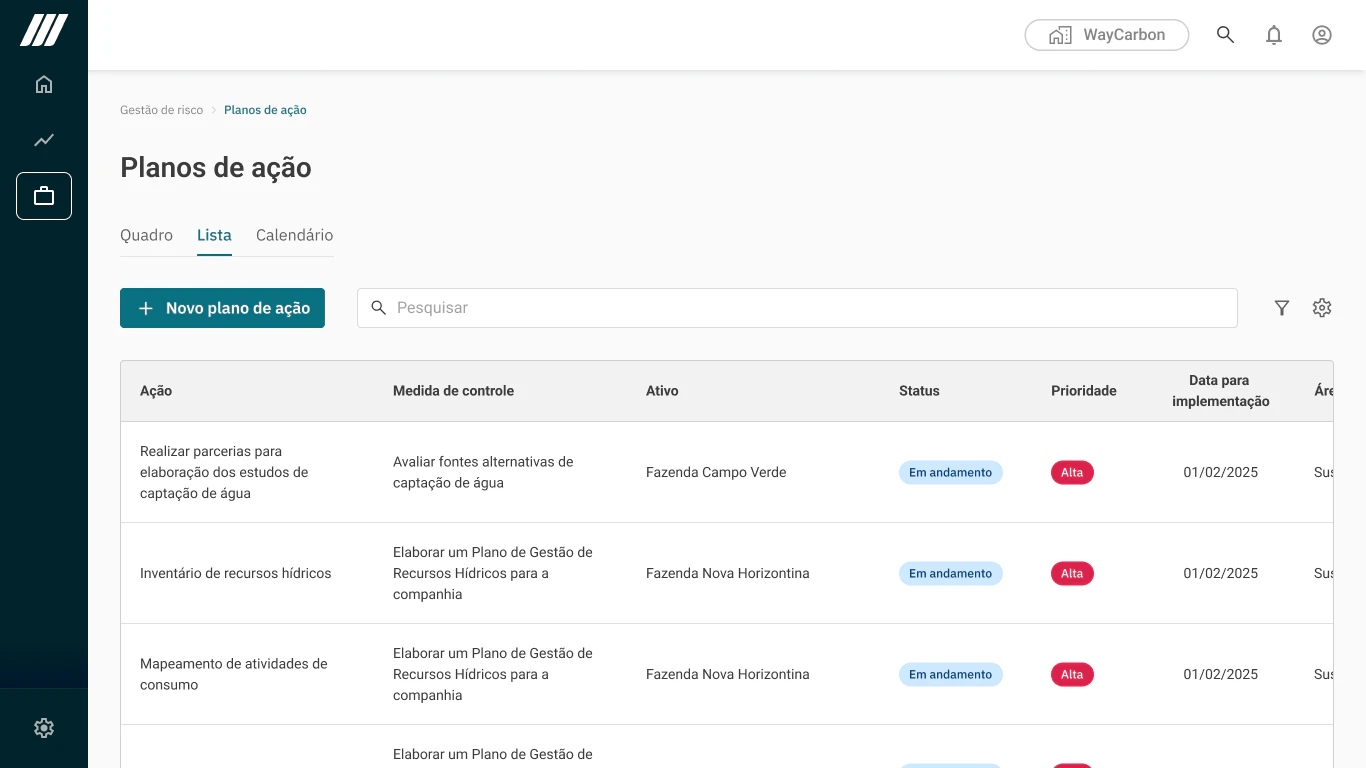Open notifications via the bell icon
1366x768 pixels.
coord(1274,34)
